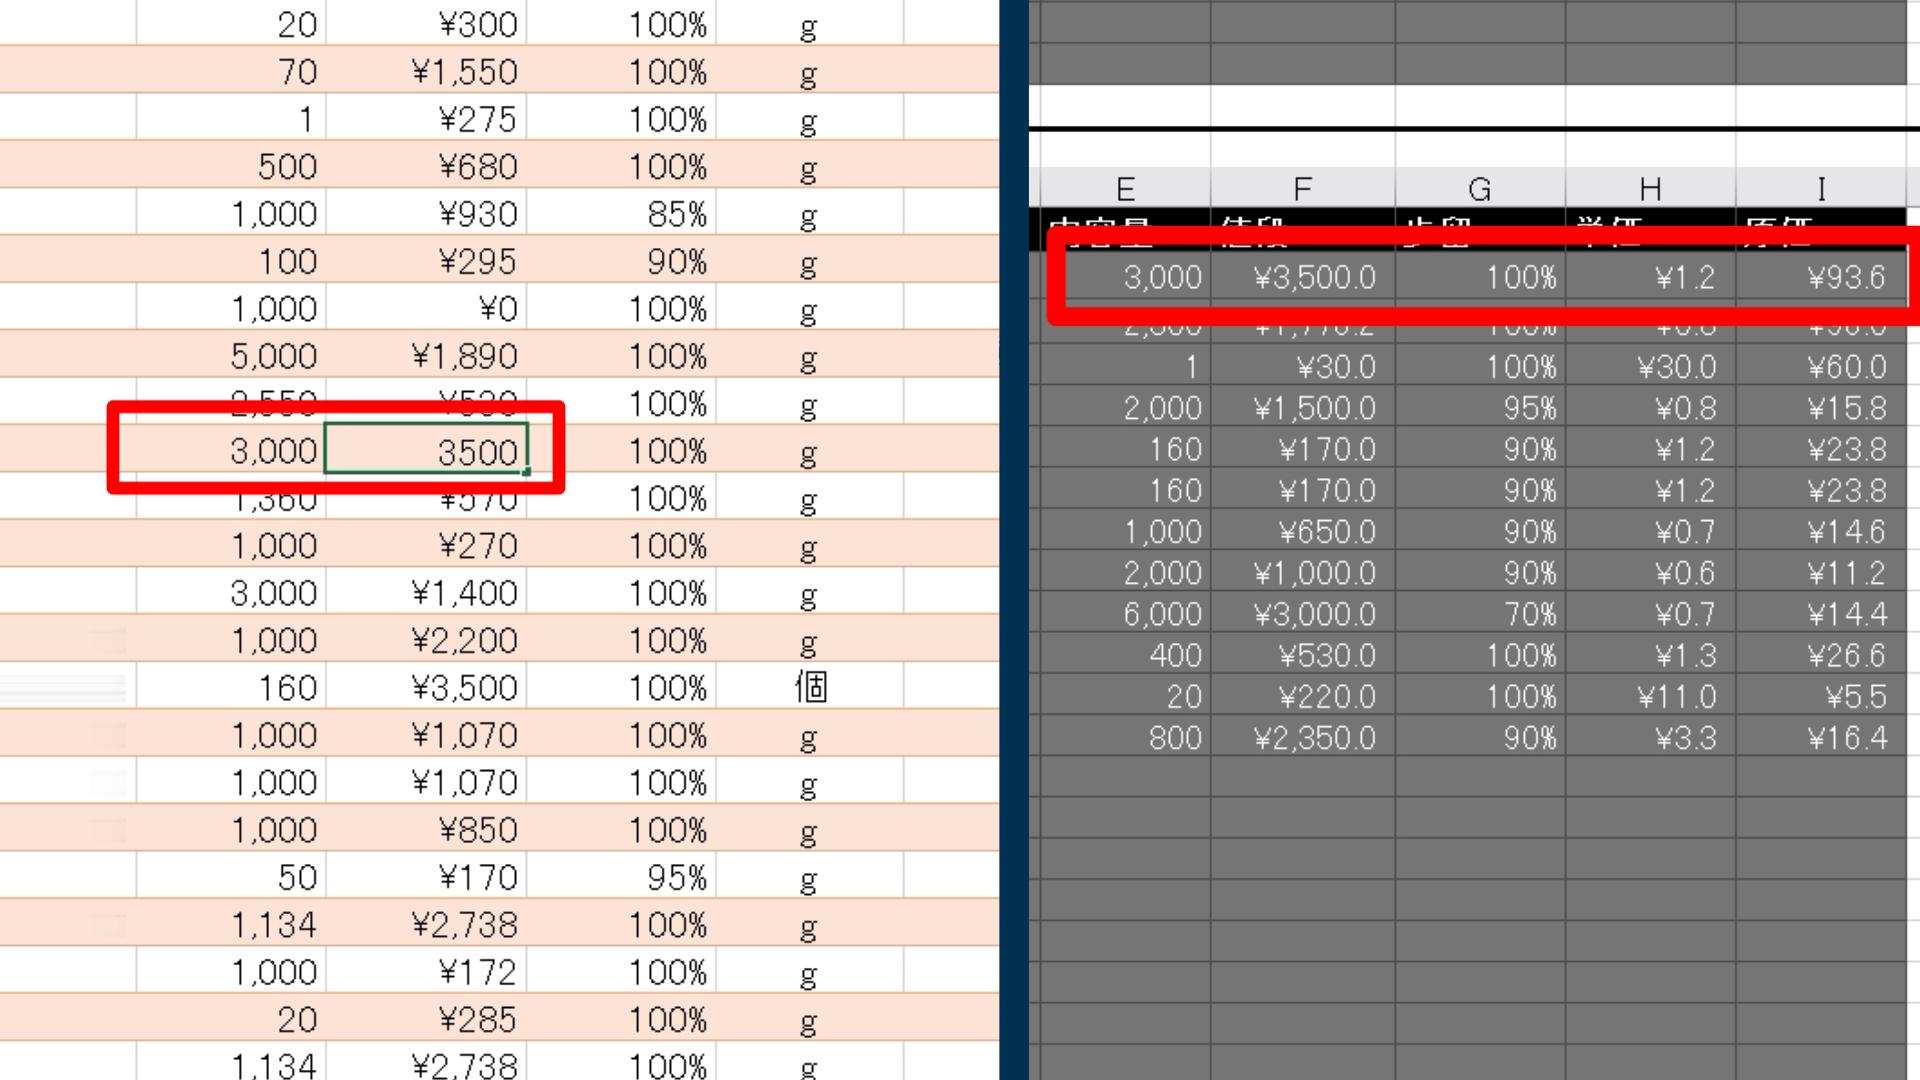Select the ¥2,350.0 cell in gray table

[x=1301, y=738]
